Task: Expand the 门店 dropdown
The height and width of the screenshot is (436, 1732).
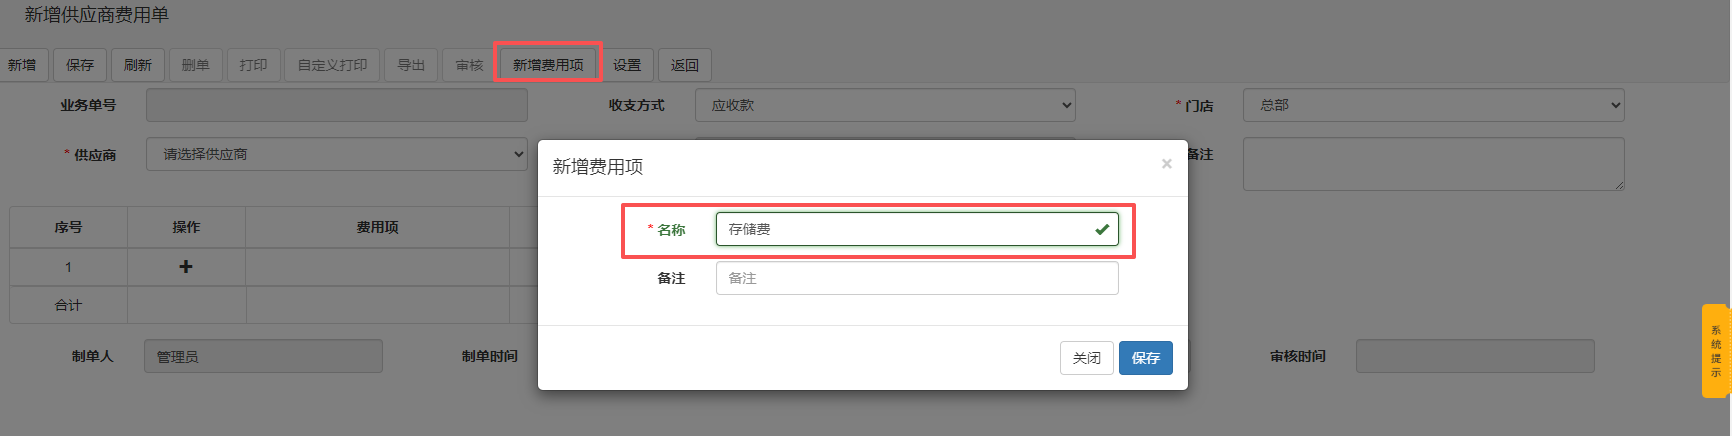Action: click(1432, 105)
